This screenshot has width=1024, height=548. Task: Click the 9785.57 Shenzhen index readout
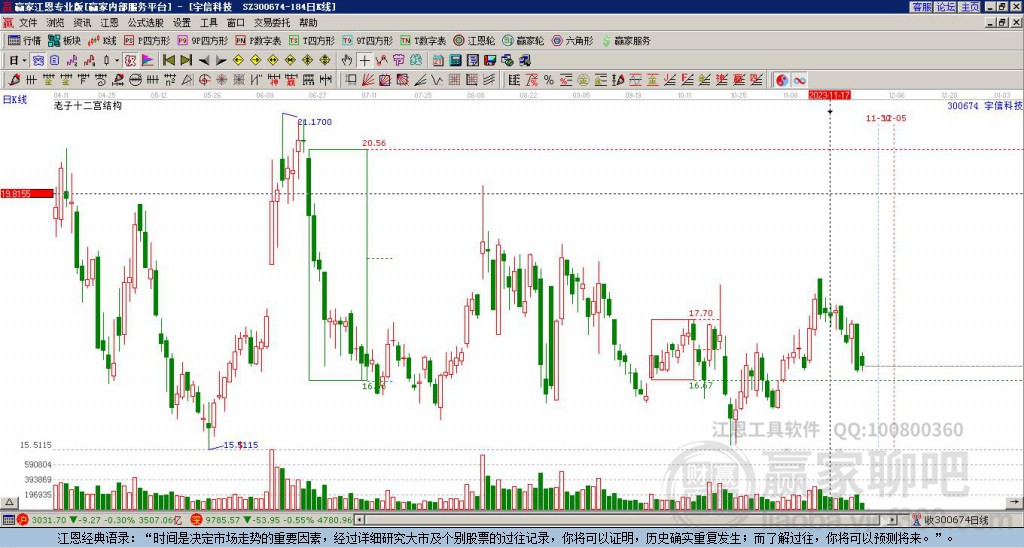click(x=222, y=520)
